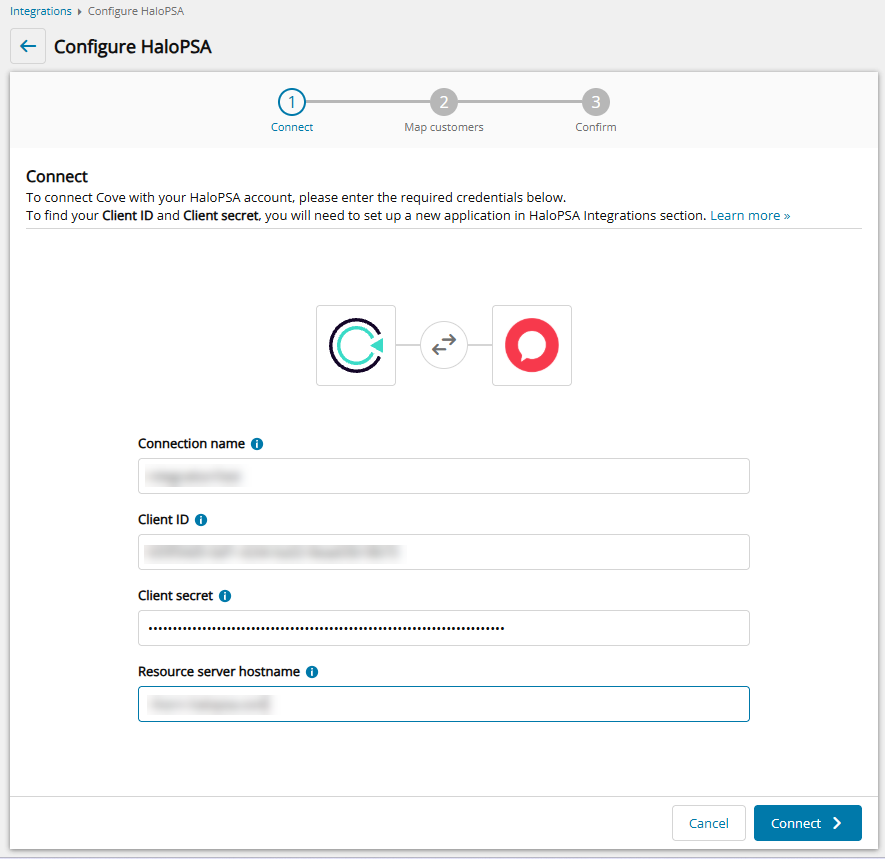Focus the Client secret password field

click(x=443, y=628)
